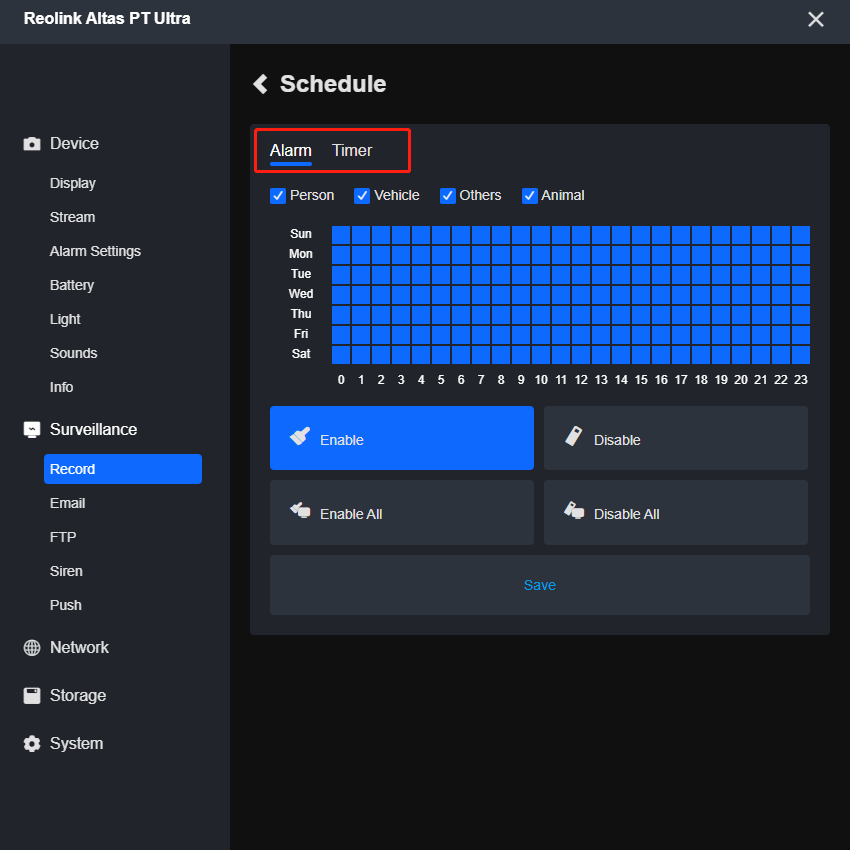Toggle the Animal checkbox

[x=529, y=196]
